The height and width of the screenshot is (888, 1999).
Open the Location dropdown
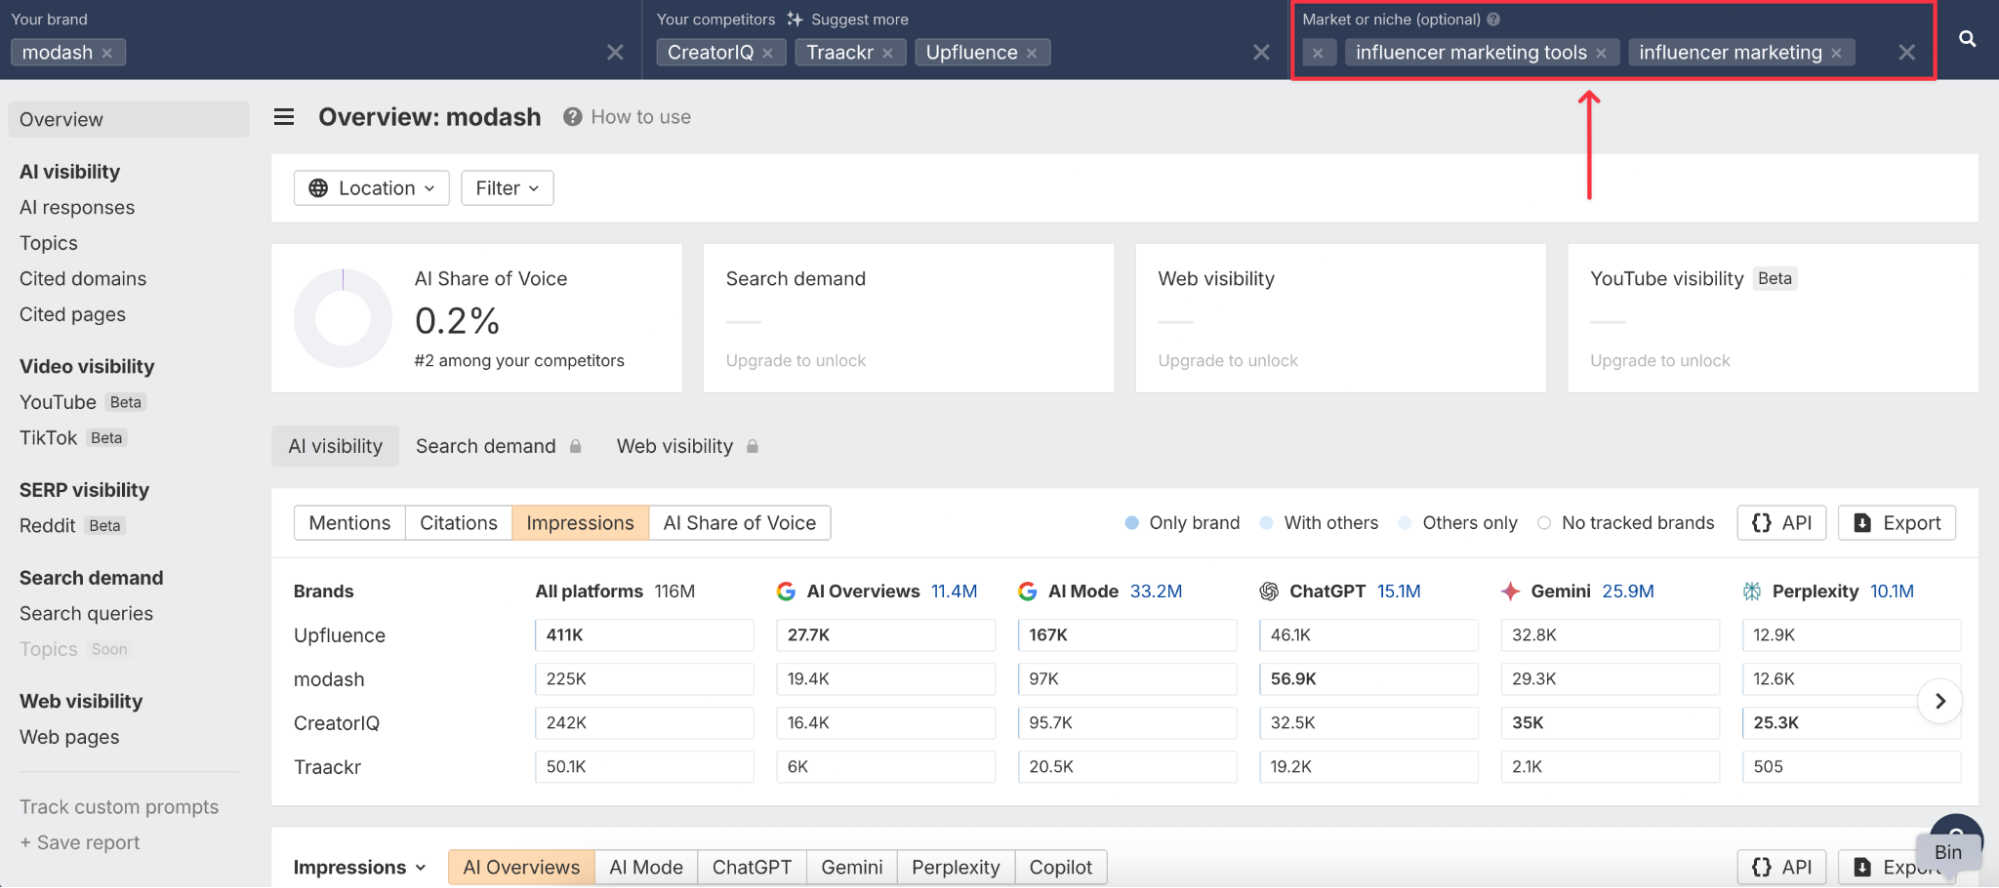coord(371,188)
